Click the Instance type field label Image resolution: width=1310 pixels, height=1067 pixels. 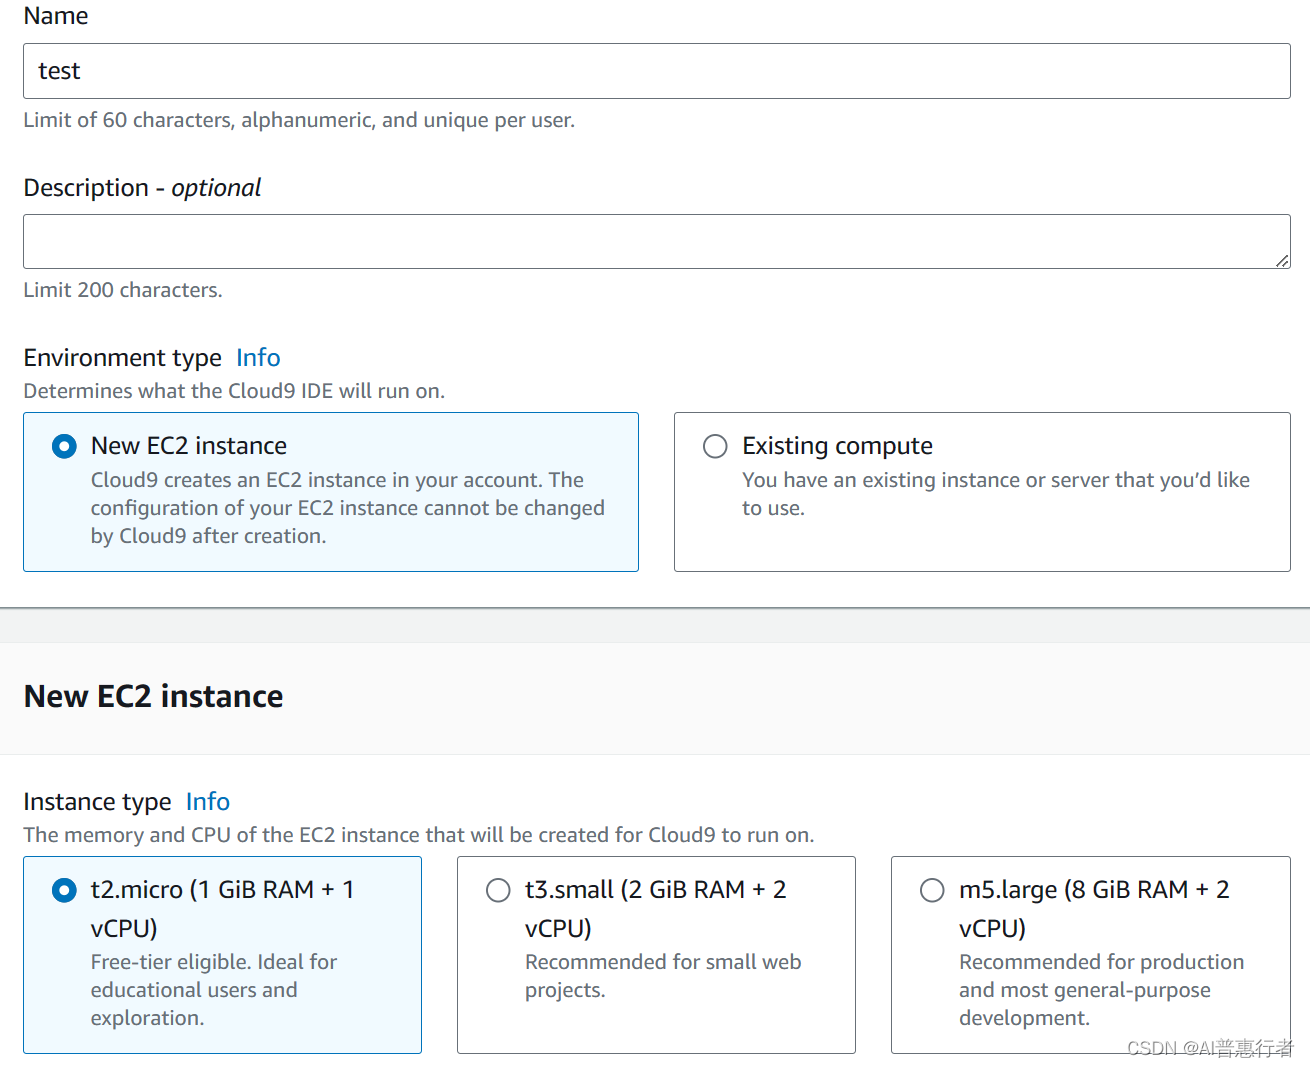pos(97,802)
